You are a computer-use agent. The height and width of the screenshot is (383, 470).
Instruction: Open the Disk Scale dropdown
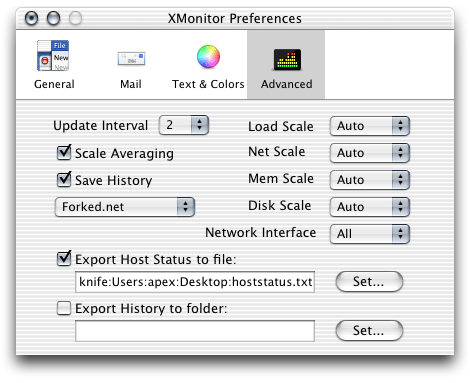pos(370,207)
